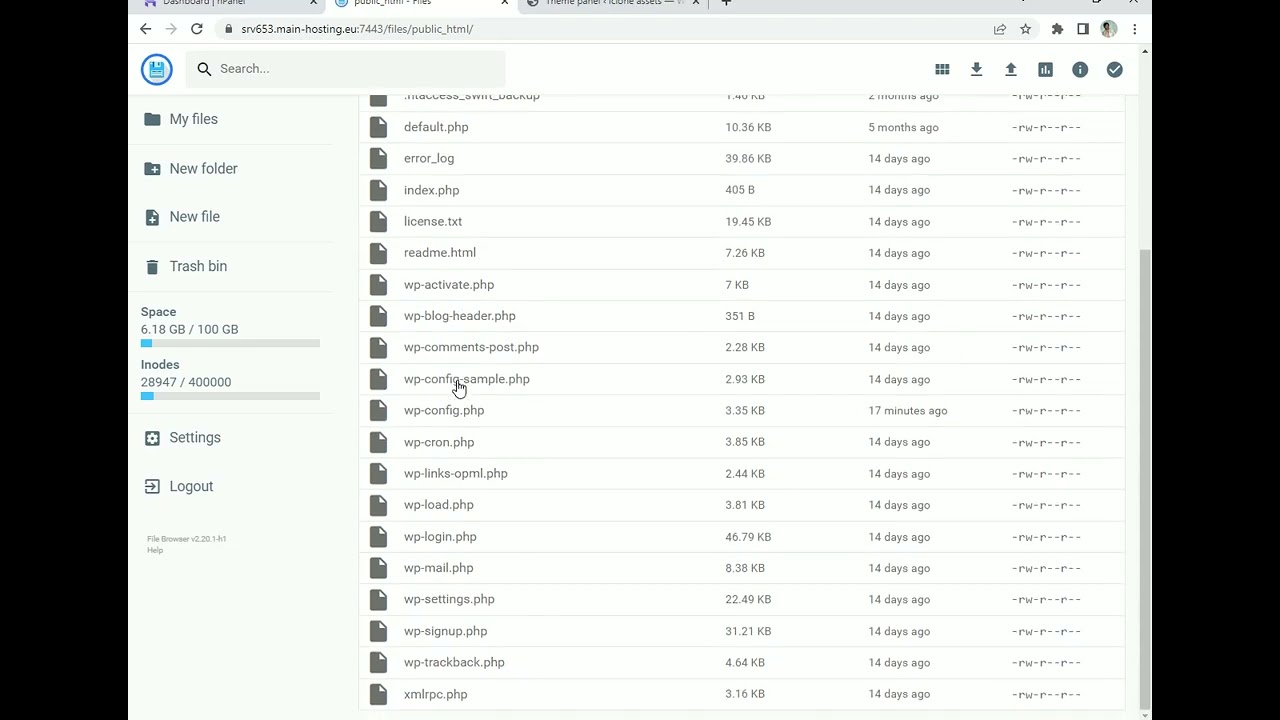1280x720 pixels.
Task: Click the file icon beside wp-login.php
Action: point(378,536)
